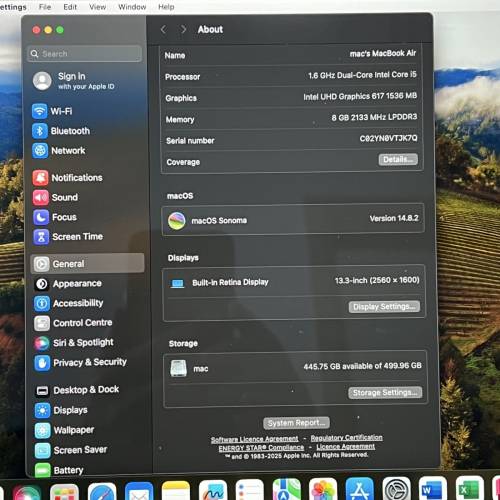Image resolution: width=500 pixels, height=500 pixels.
Task: Click the computer name mac's MacBook Air
Action: (383, 53)
